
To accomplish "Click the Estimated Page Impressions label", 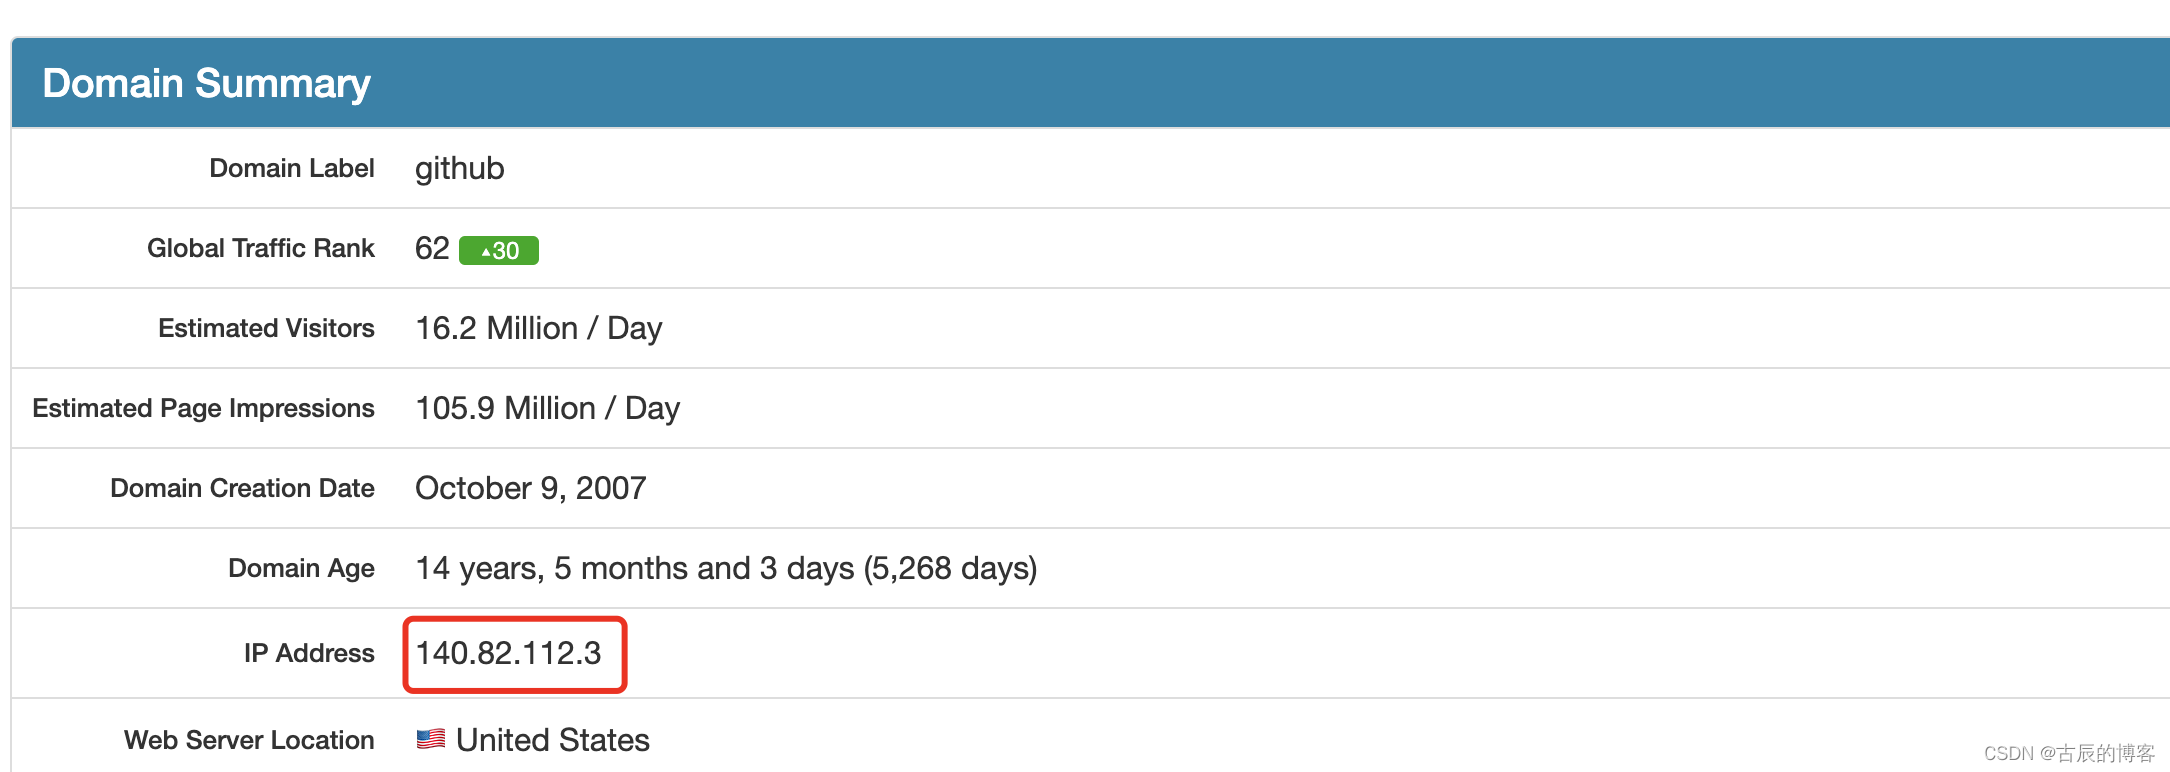I will coord(204,408).
